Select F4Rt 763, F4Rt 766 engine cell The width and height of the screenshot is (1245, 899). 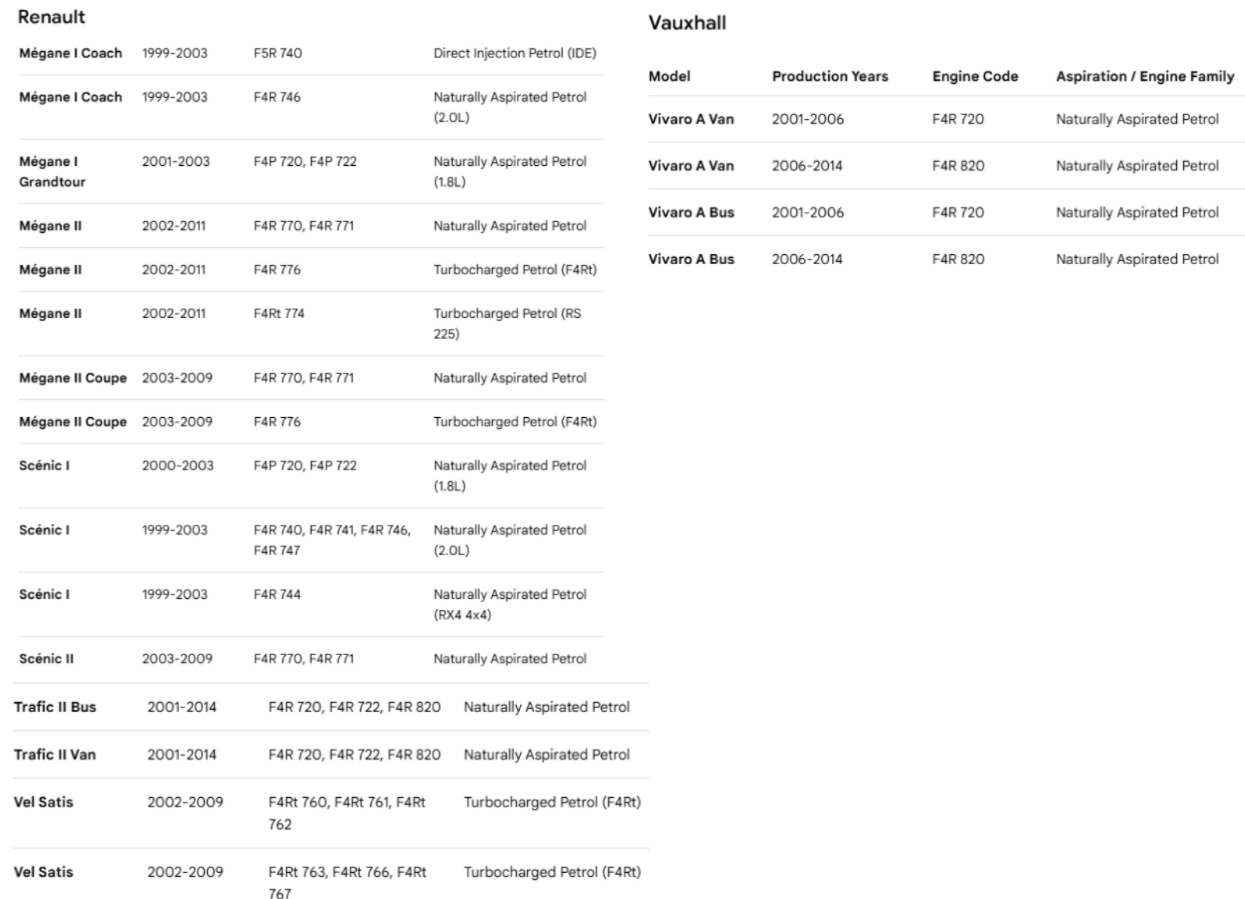(x=348, y=882)
